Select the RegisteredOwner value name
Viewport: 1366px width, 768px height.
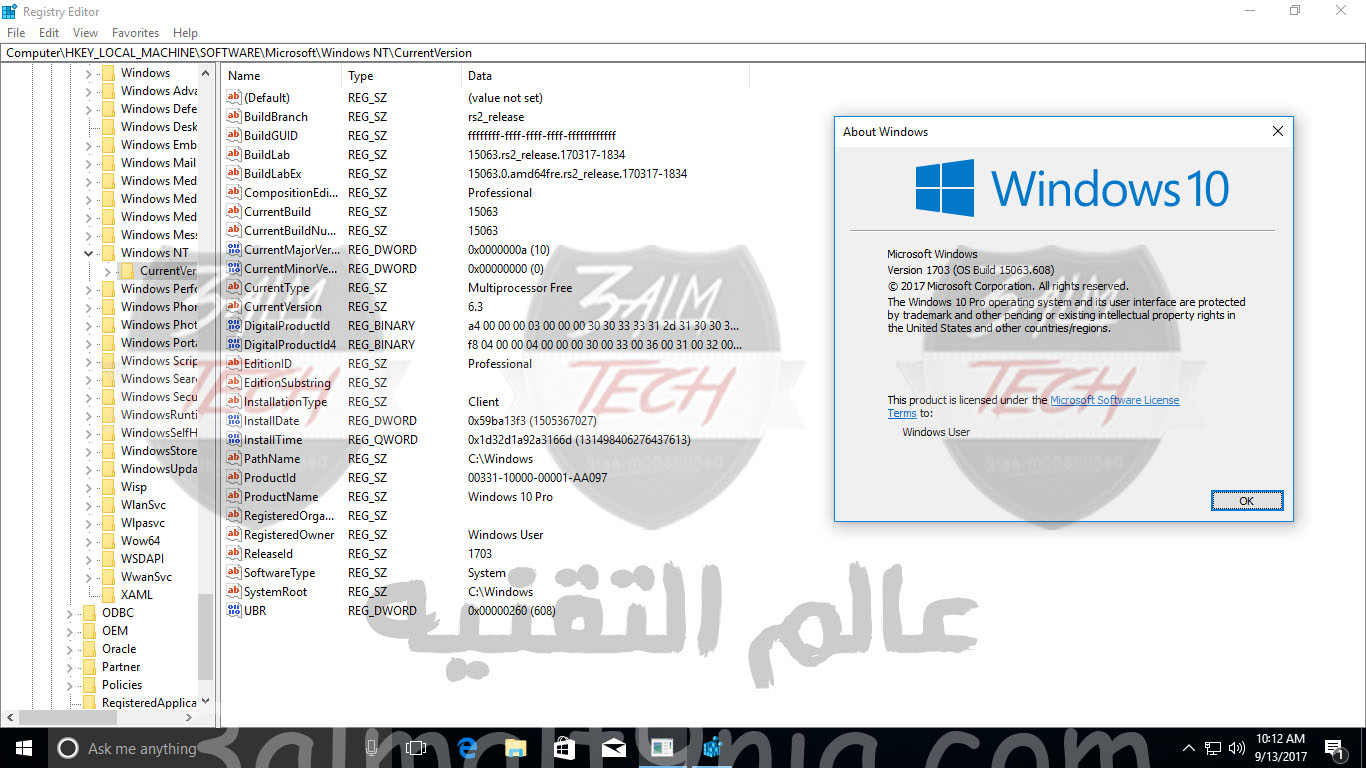tap(287, 535)
